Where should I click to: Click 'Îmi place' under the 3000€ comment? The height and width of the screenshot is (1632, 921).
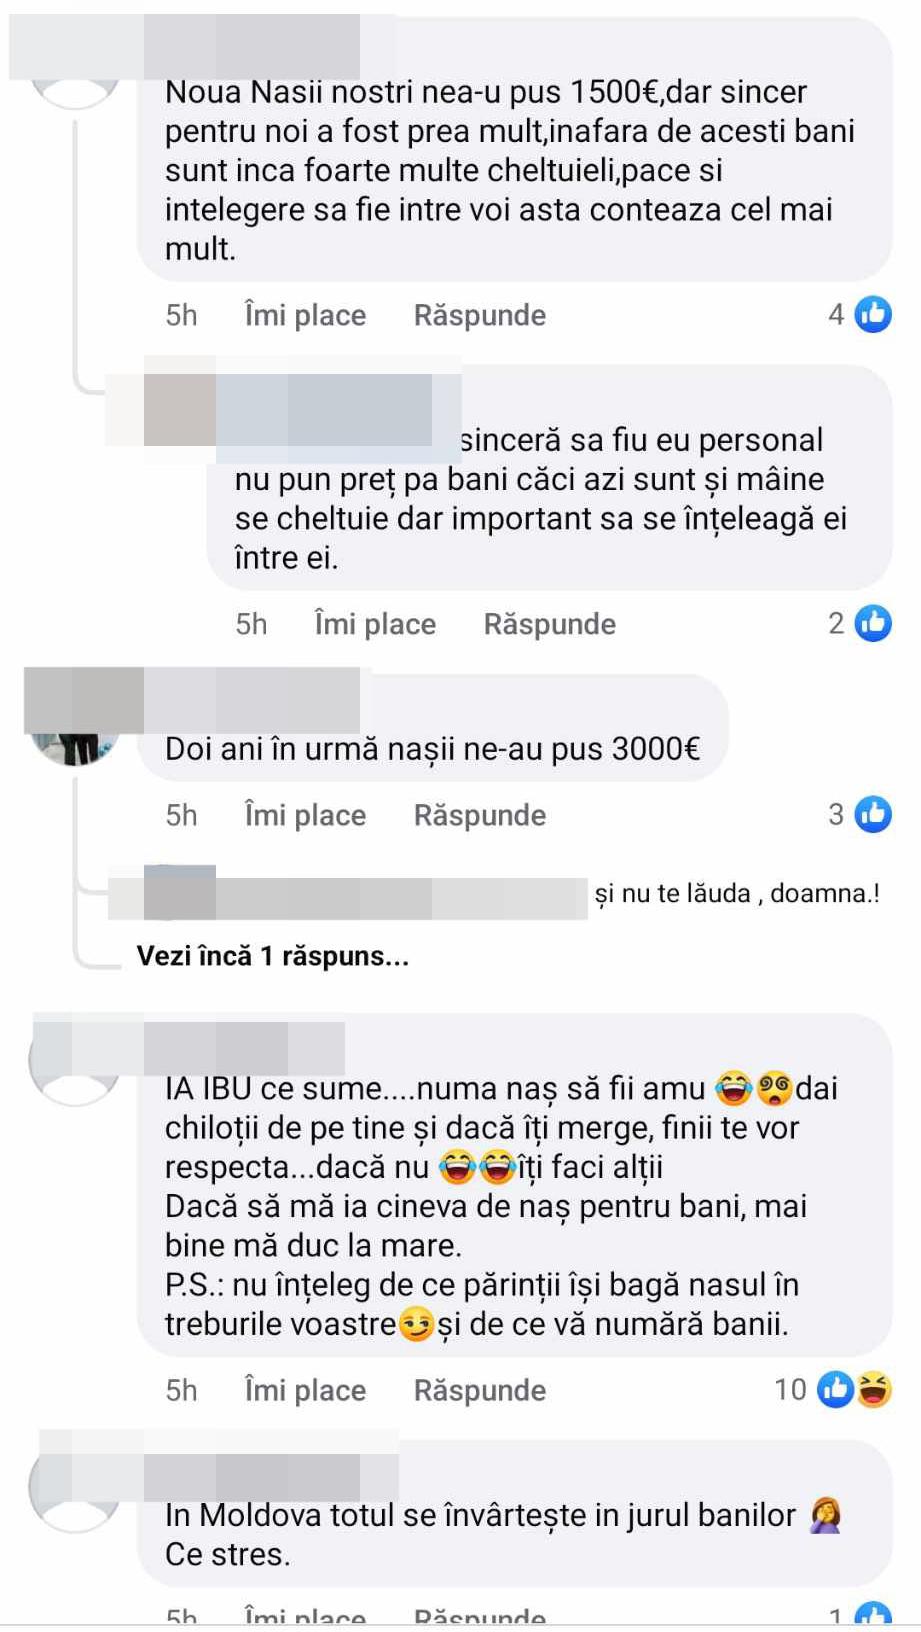(x=305, y=816)
